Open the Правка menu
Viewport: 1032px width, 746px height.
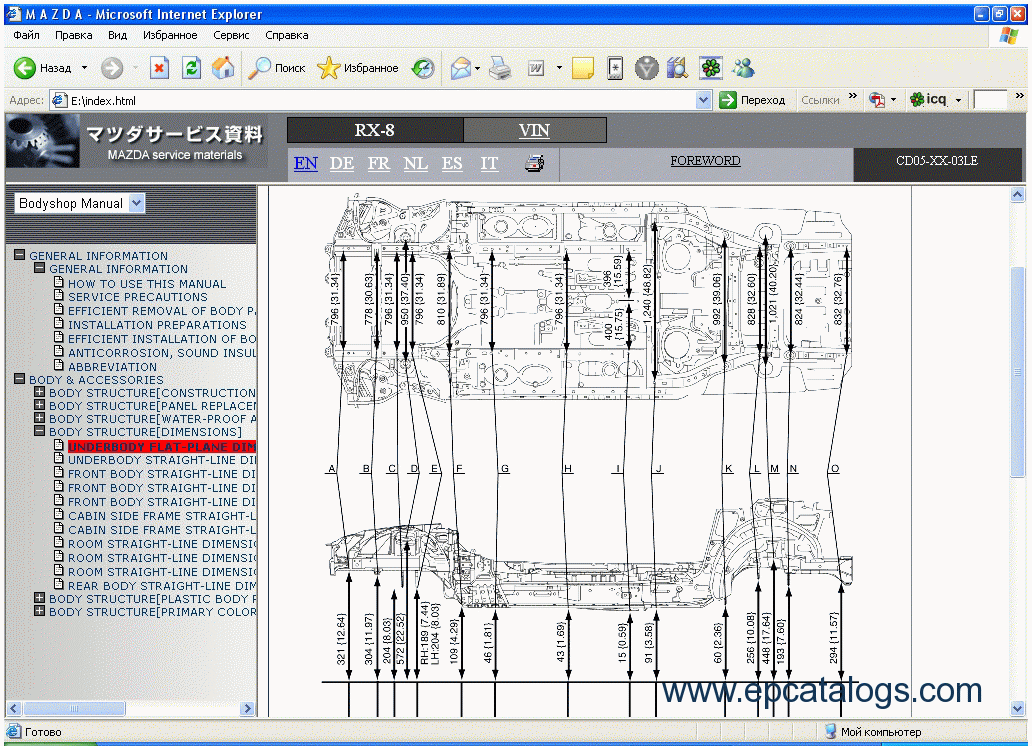[x=74, y=35]
